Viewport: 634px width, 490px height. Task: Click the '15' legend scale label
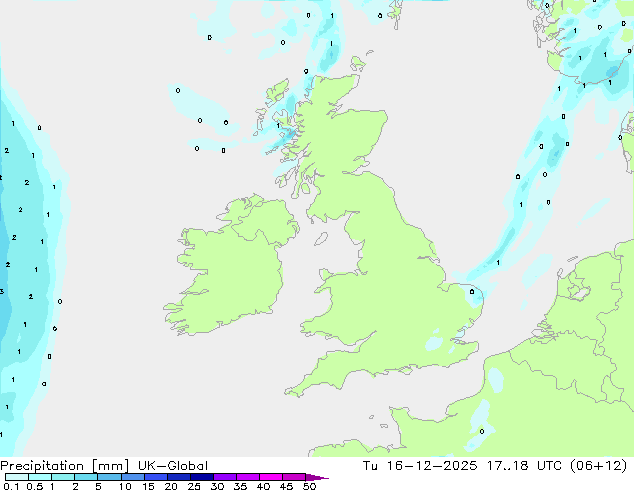coord(148,486)
